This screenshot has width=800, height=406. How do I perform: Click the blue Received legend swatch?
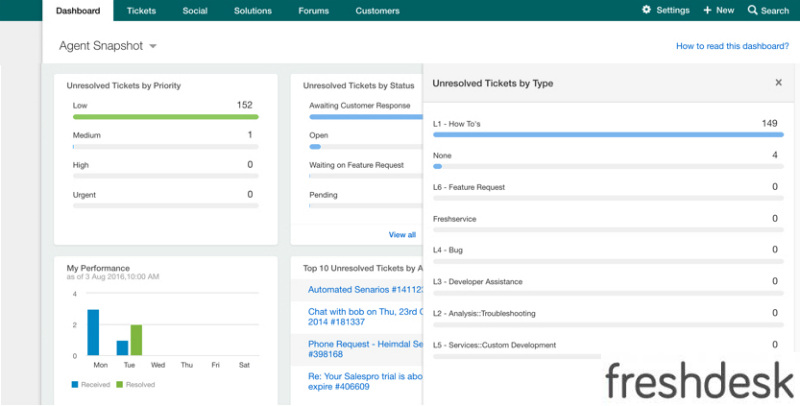click(x=75, y=383)
